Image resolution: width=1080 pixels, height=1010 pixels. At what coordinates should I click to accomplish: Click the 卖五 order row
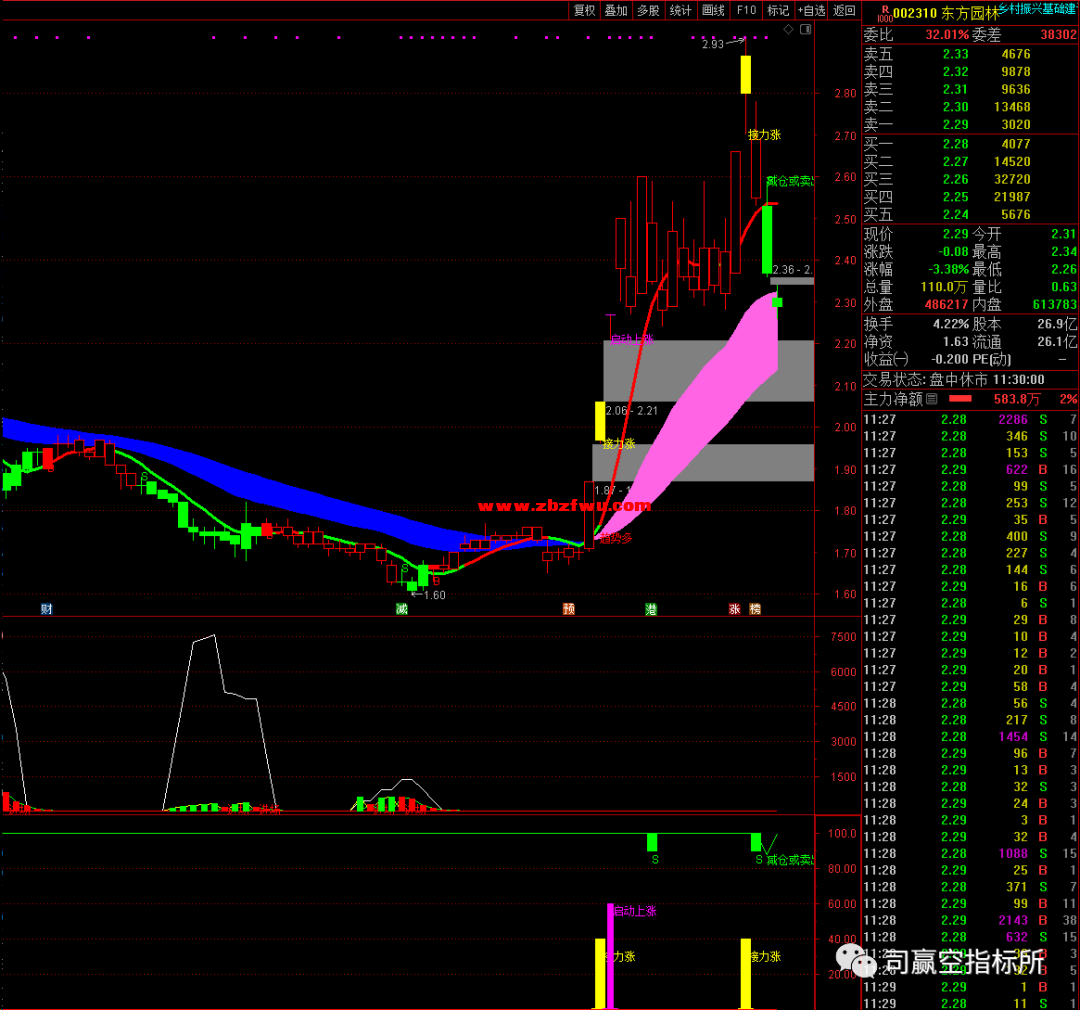click(x=970, y=54)
